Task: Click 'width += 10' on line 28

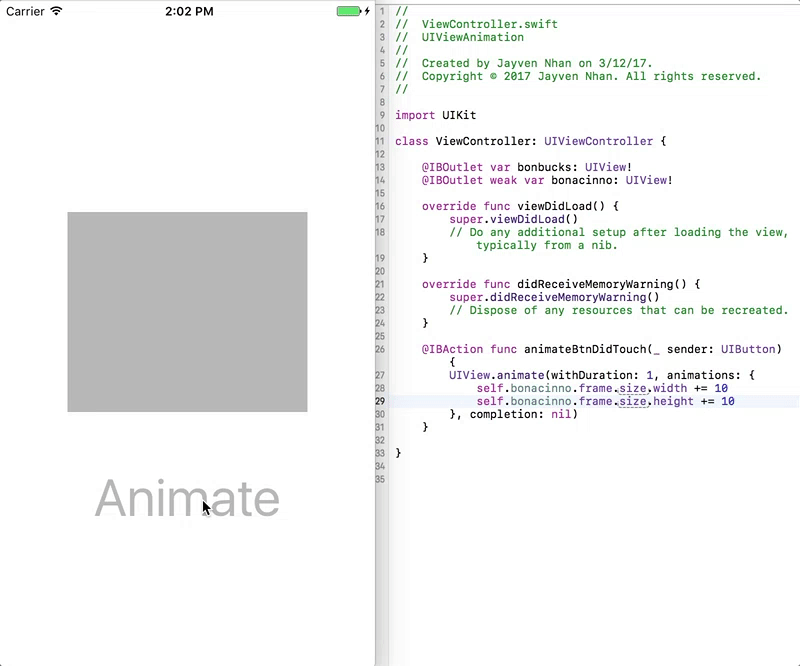Action: tap(690, 388)
